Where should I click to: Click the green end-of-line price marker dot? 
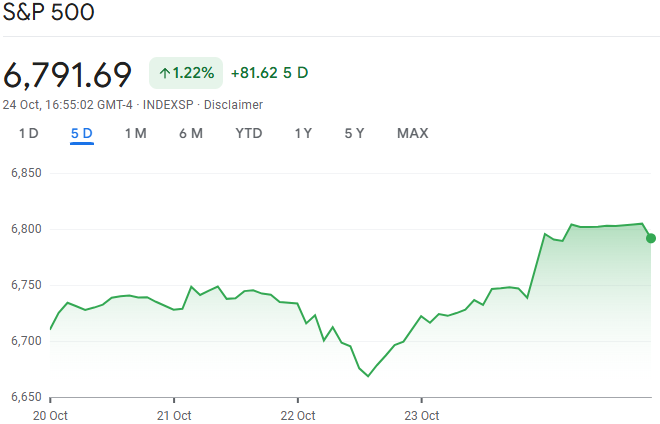pyautogui.click(x=651, y=238)
